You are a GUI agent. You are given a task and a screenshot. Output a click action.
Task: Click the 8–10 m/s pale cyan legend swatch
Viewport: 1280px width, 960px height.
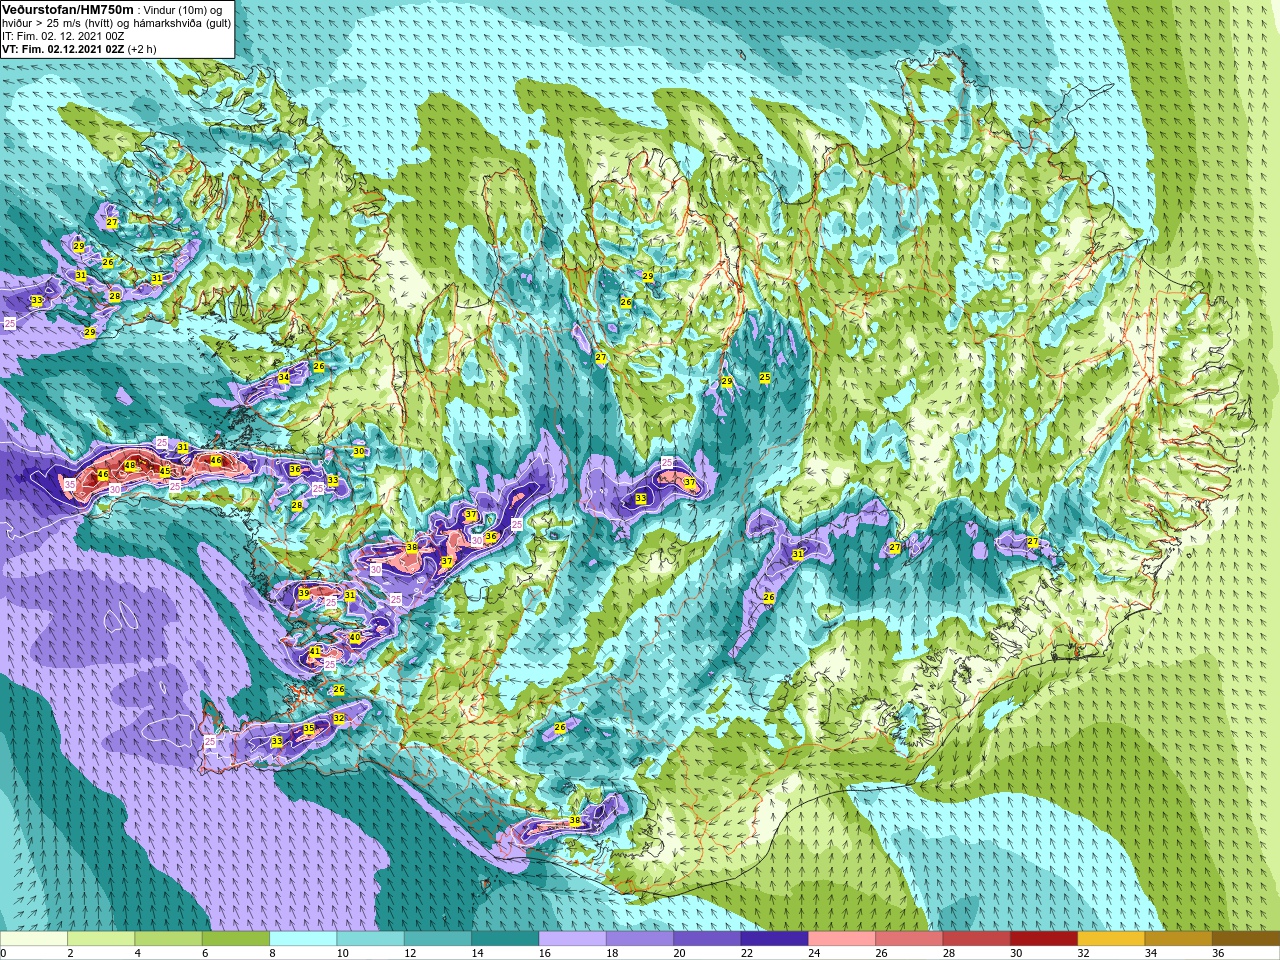[x=303, y=939]
